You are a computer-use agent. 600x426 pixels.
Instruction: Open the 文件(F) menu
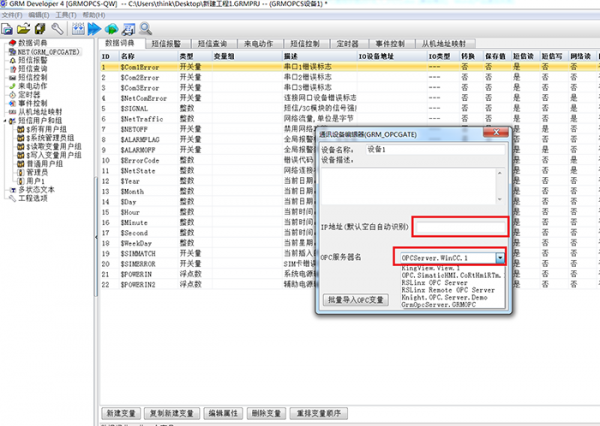[x=12, y=15]
